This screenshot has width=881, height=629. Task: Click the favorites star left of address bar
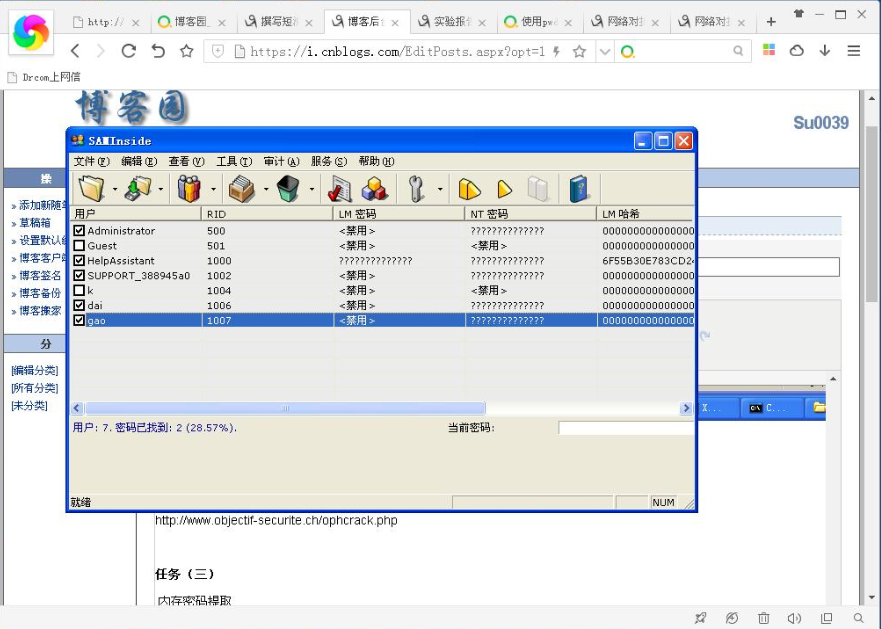point(187,51)
